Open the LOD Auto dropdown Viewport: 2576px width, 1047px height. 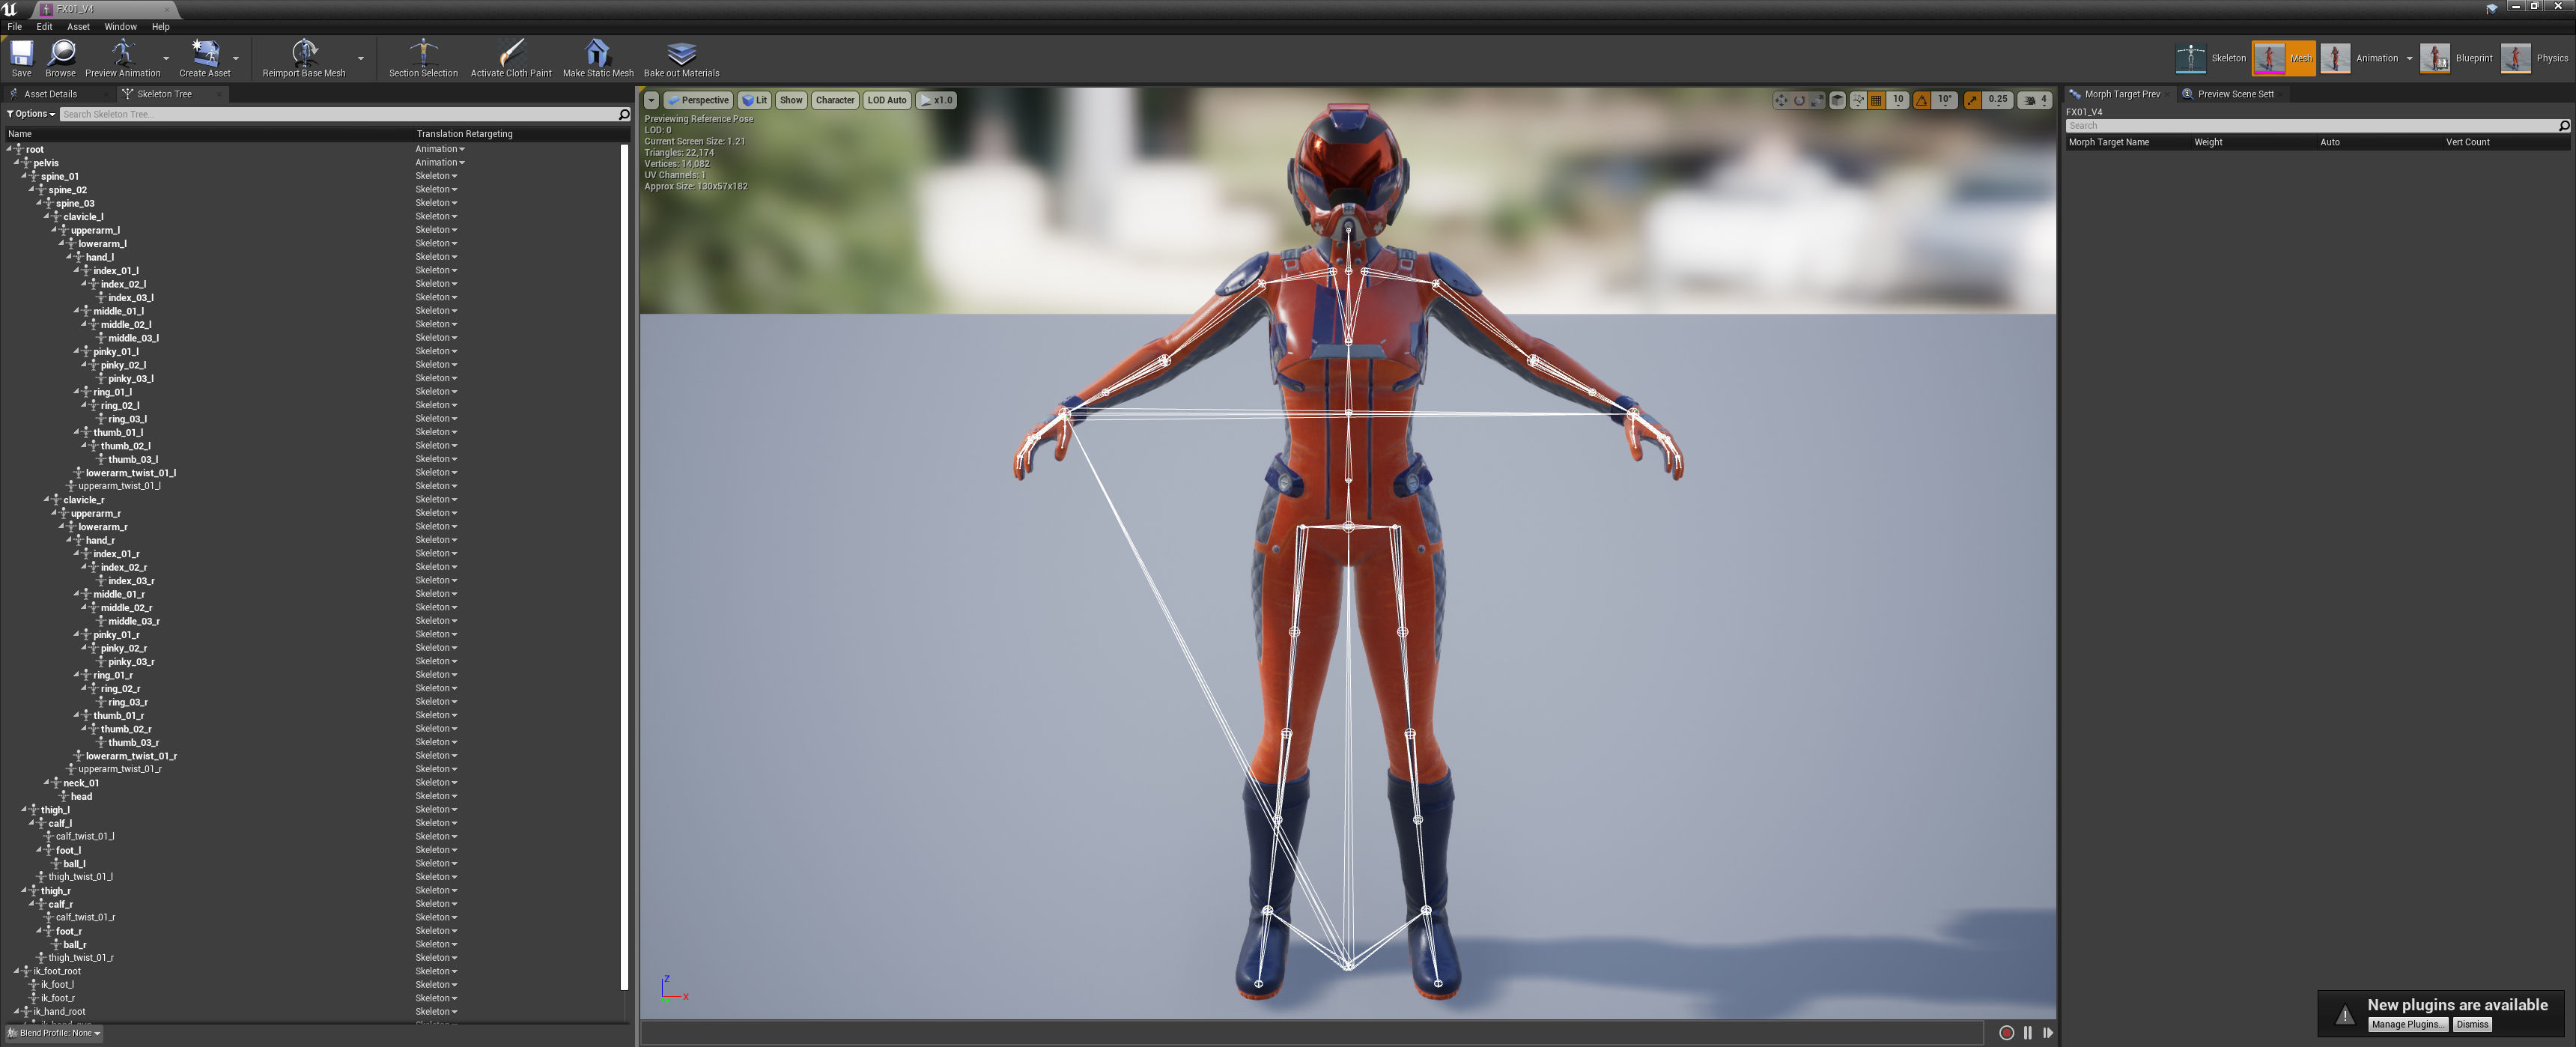click(886, 100)
